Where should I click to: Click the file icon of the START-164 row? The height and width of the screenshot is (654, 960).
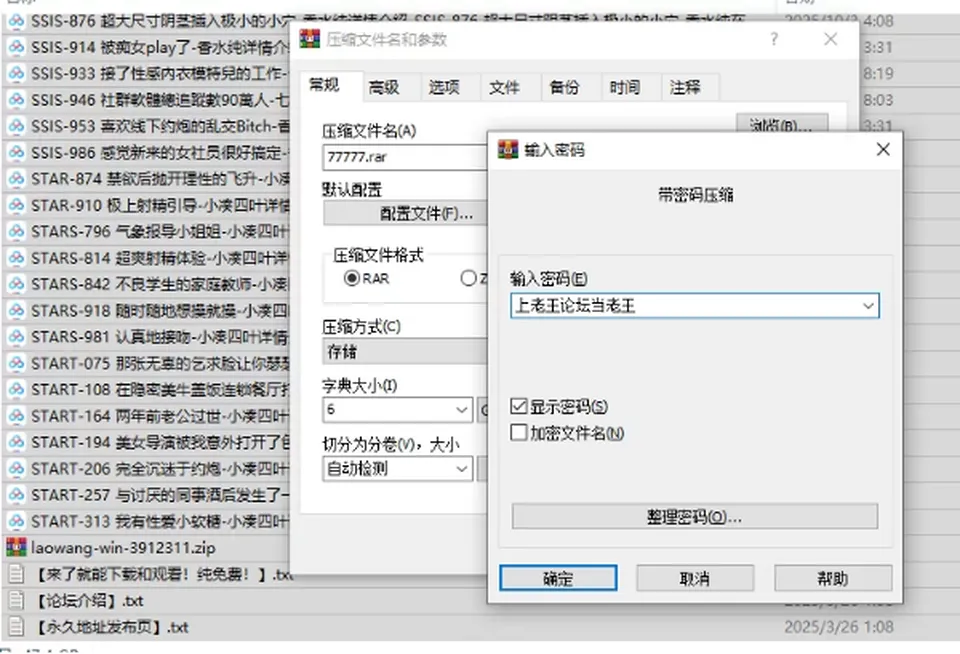click(x=17, y=416)
